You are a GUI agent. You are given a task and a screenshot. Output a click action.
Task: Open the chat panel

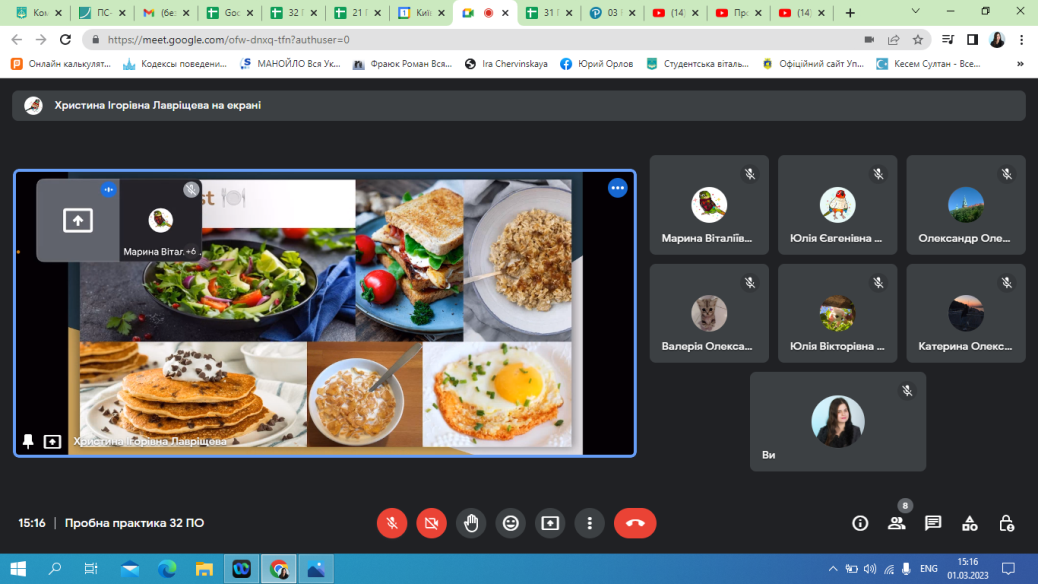pyautogui.click(x=933, y=523)
